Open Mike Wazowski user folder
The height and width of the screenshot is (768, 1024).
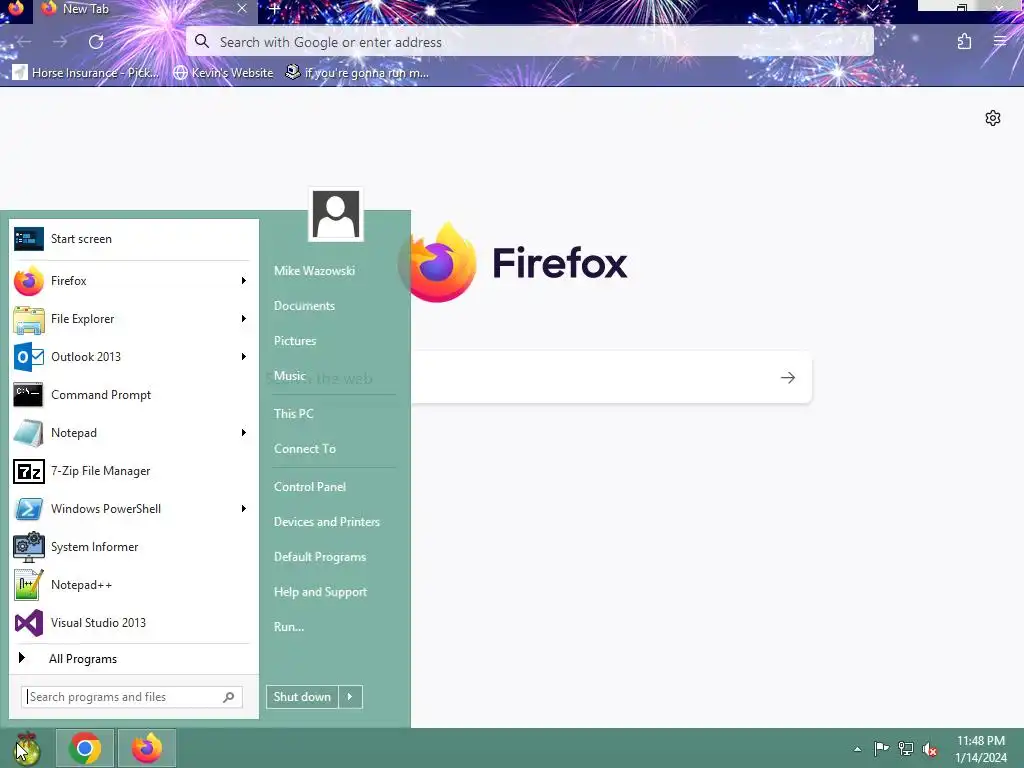tap(314, 270)
